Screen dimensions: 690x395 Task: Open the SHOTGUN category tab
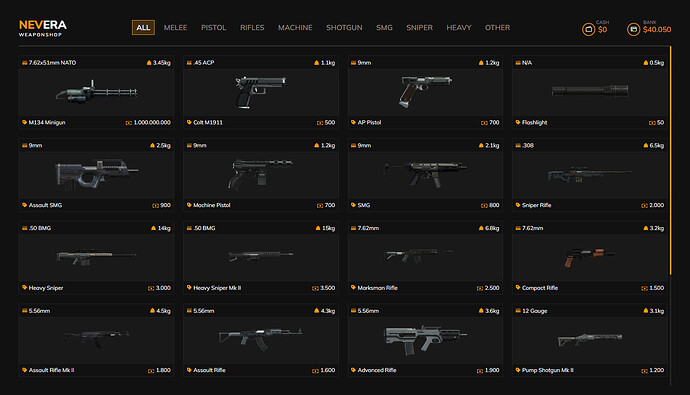tap(344, 27)
